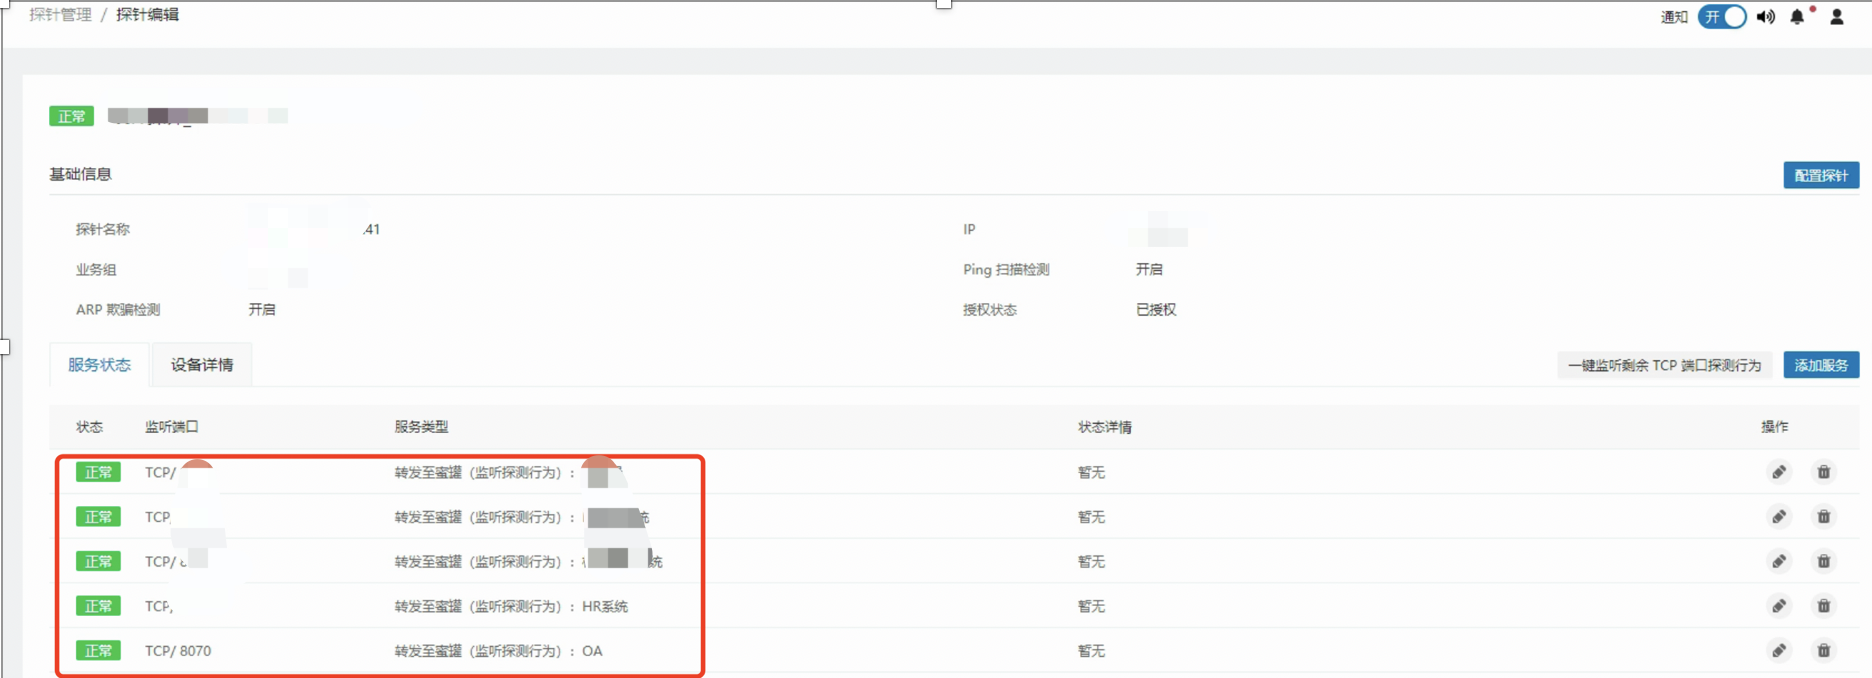Edit the TCP/8070 OA service row
Image resolution: width=1872 pixels, height=678 pixels.
tap(1779, 651)
